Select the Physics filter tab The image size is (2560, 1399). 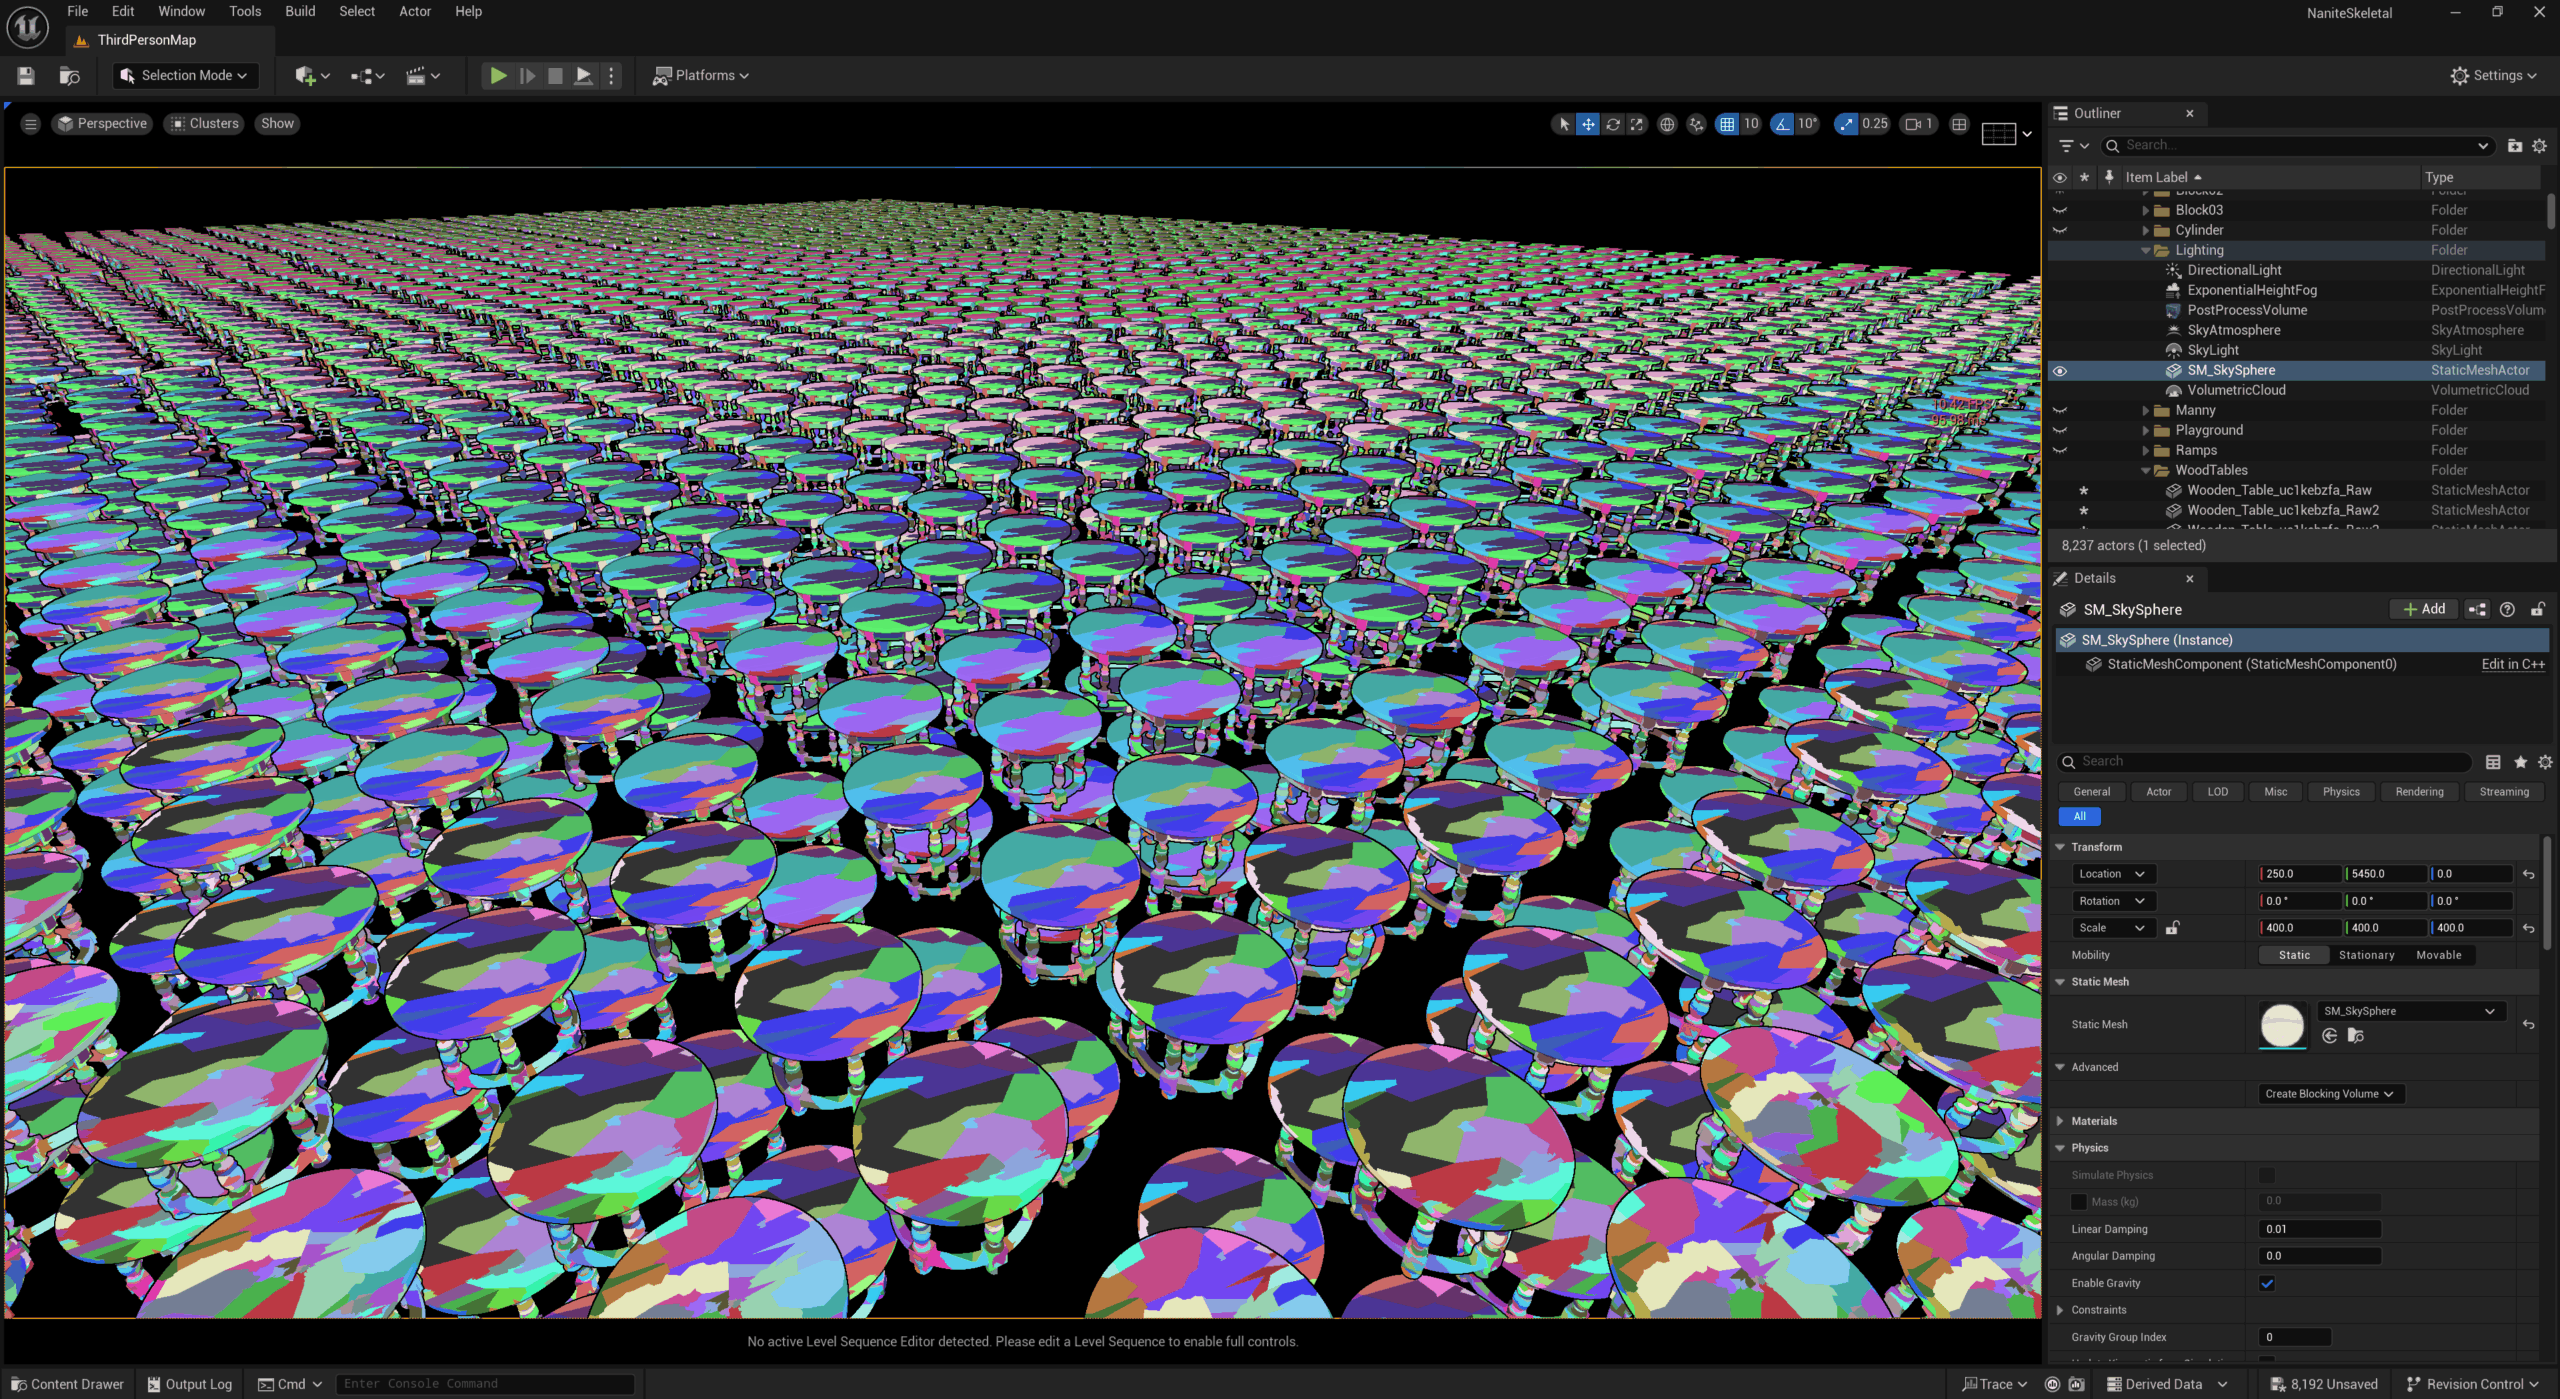(2341, 792)
